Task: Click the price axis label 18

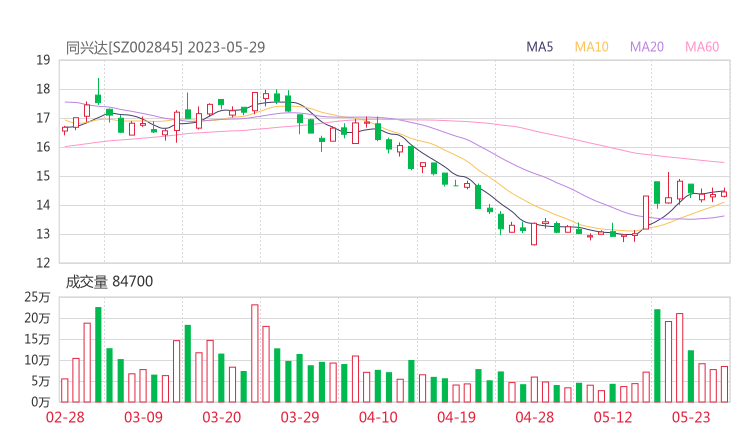Action: (x=43, y=89)
